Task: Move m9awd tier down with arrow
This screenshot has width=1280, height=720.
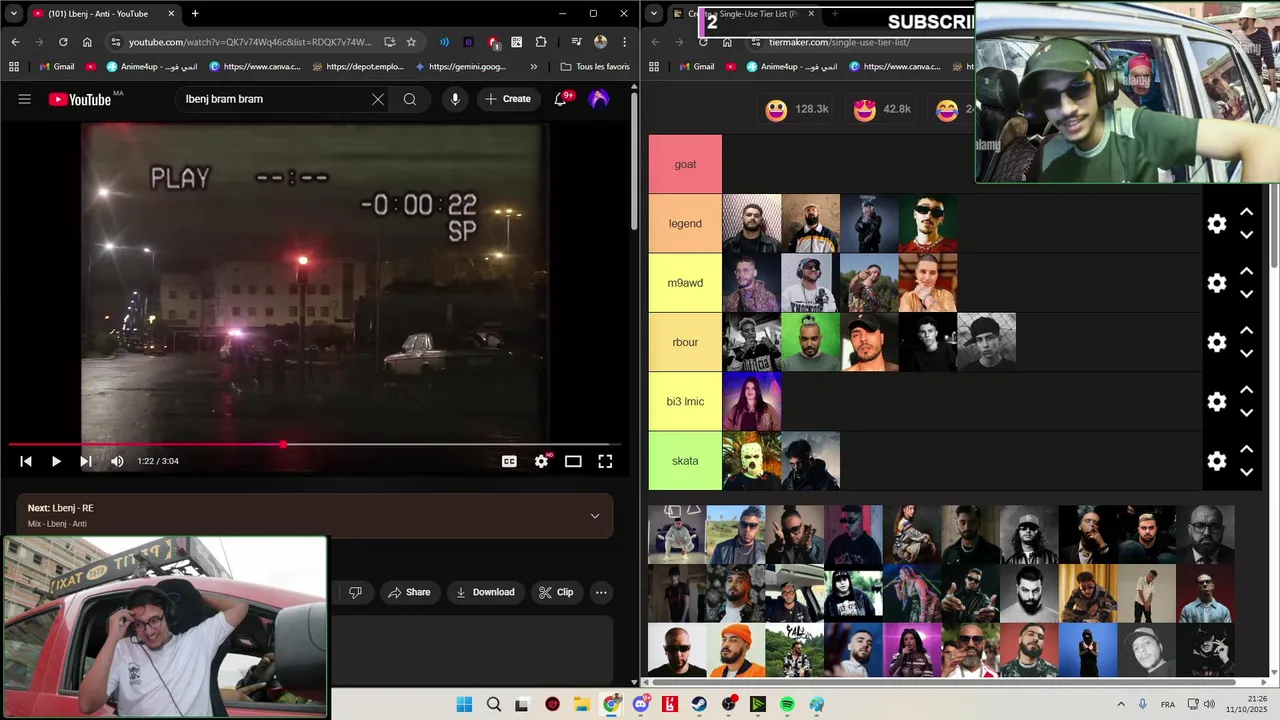Action: [1247, 294]
